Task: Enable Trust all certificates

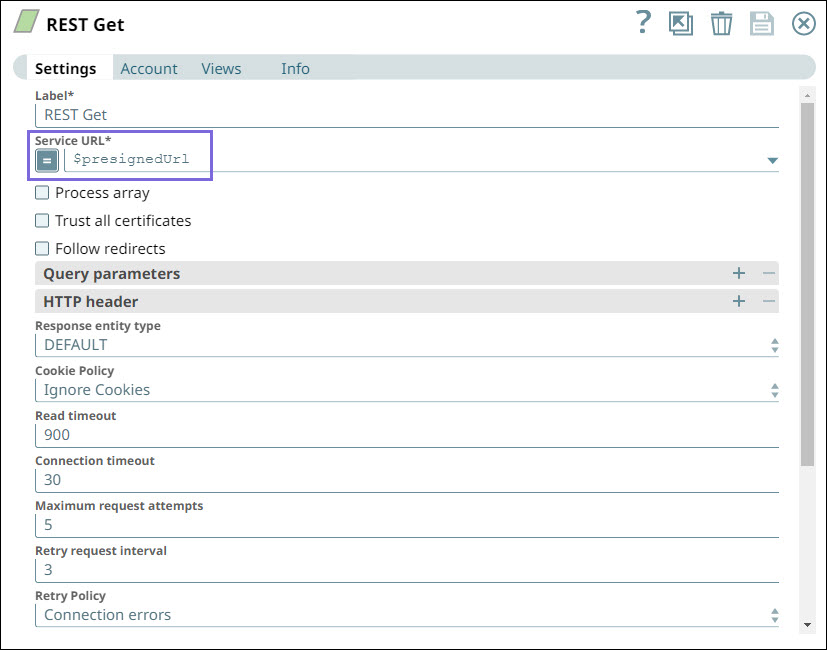Action: [x=42, y=221]
